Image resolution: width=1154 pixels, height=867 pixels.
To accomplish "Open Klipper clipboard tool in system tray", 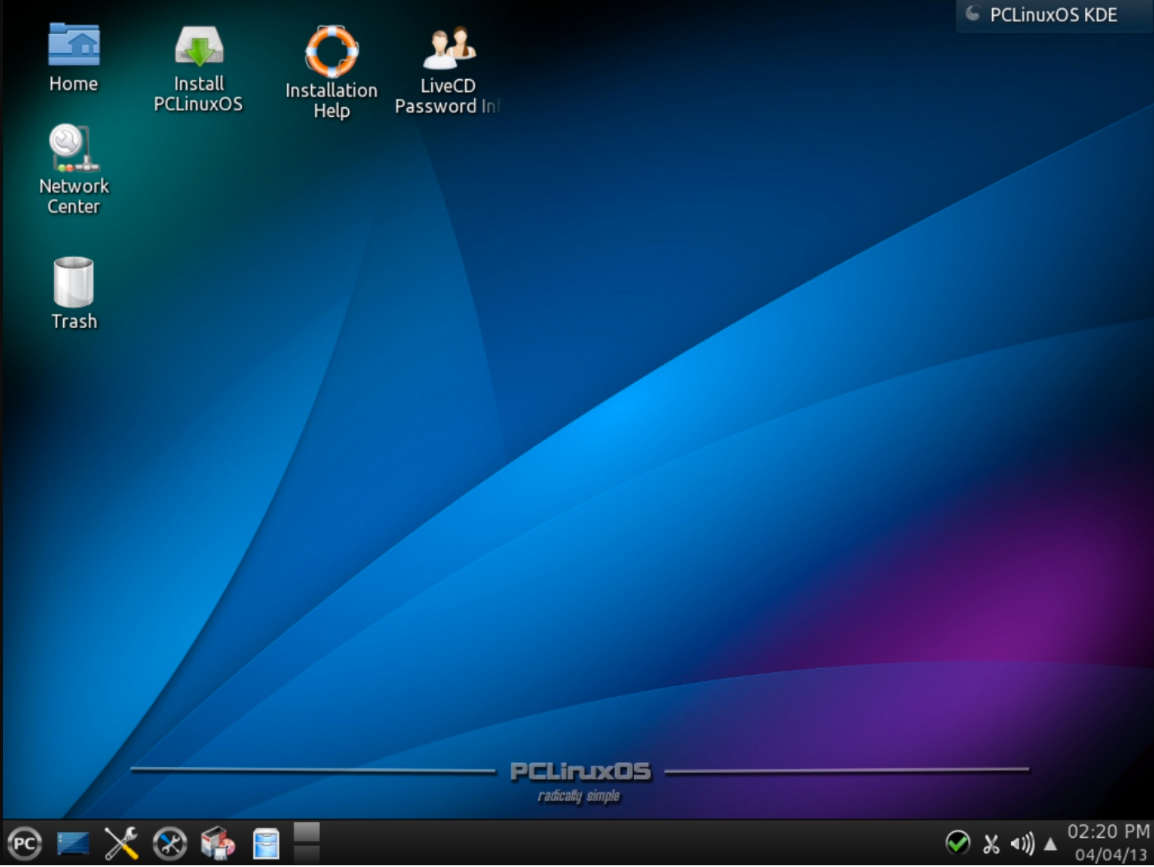I will click(992, 843).
